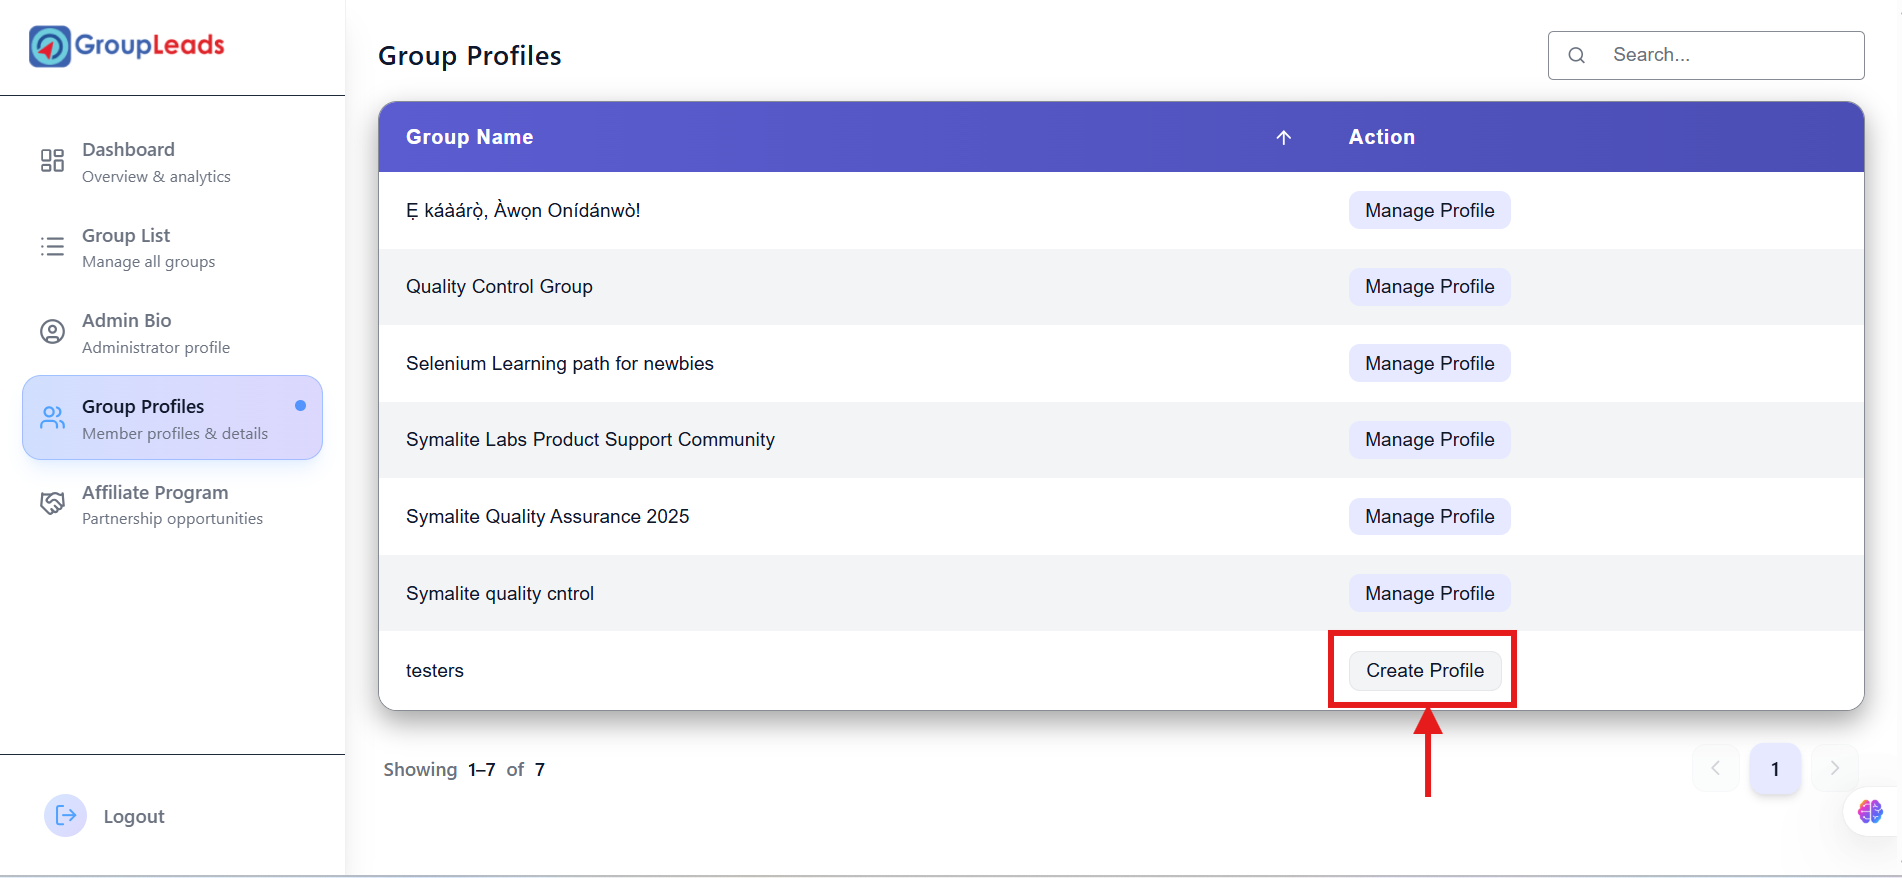Go to the previous page chevron
Screen dimensions: 1902x878
pyautogui.click(x=1716, y=768)
